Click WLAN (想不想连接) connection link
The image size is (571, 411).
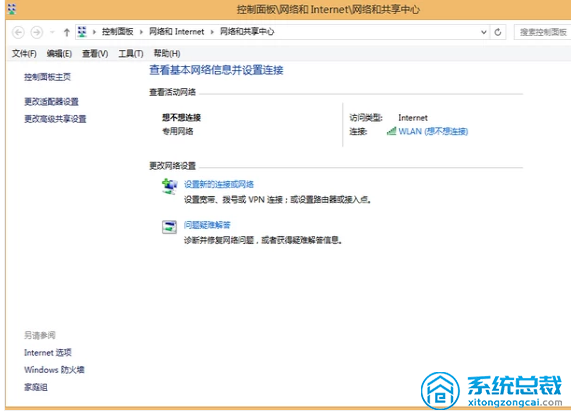[433, 131]
